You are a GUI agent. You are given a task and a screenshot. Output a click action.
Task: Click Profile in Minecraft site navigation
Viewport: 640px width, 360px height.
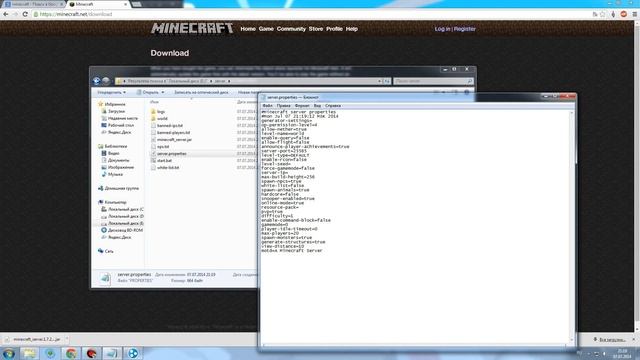coord(334,29)
